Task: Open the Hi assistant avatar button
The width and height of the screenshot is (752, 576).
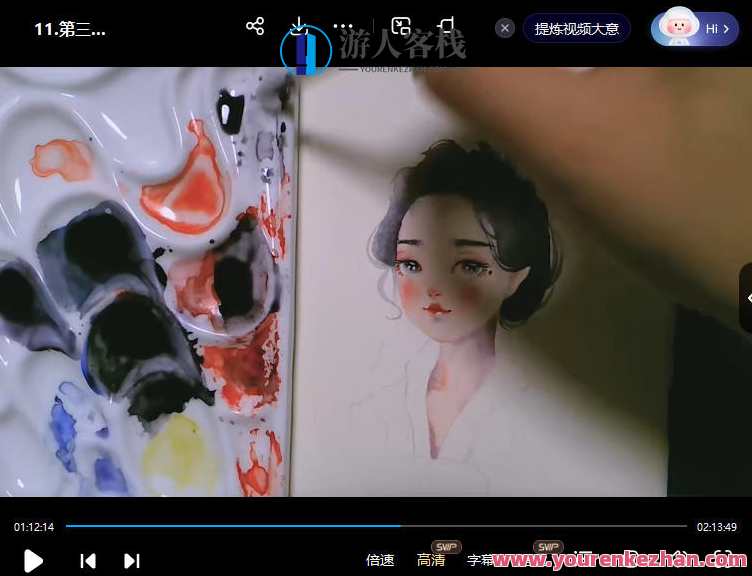Action: tap(695, 28)
